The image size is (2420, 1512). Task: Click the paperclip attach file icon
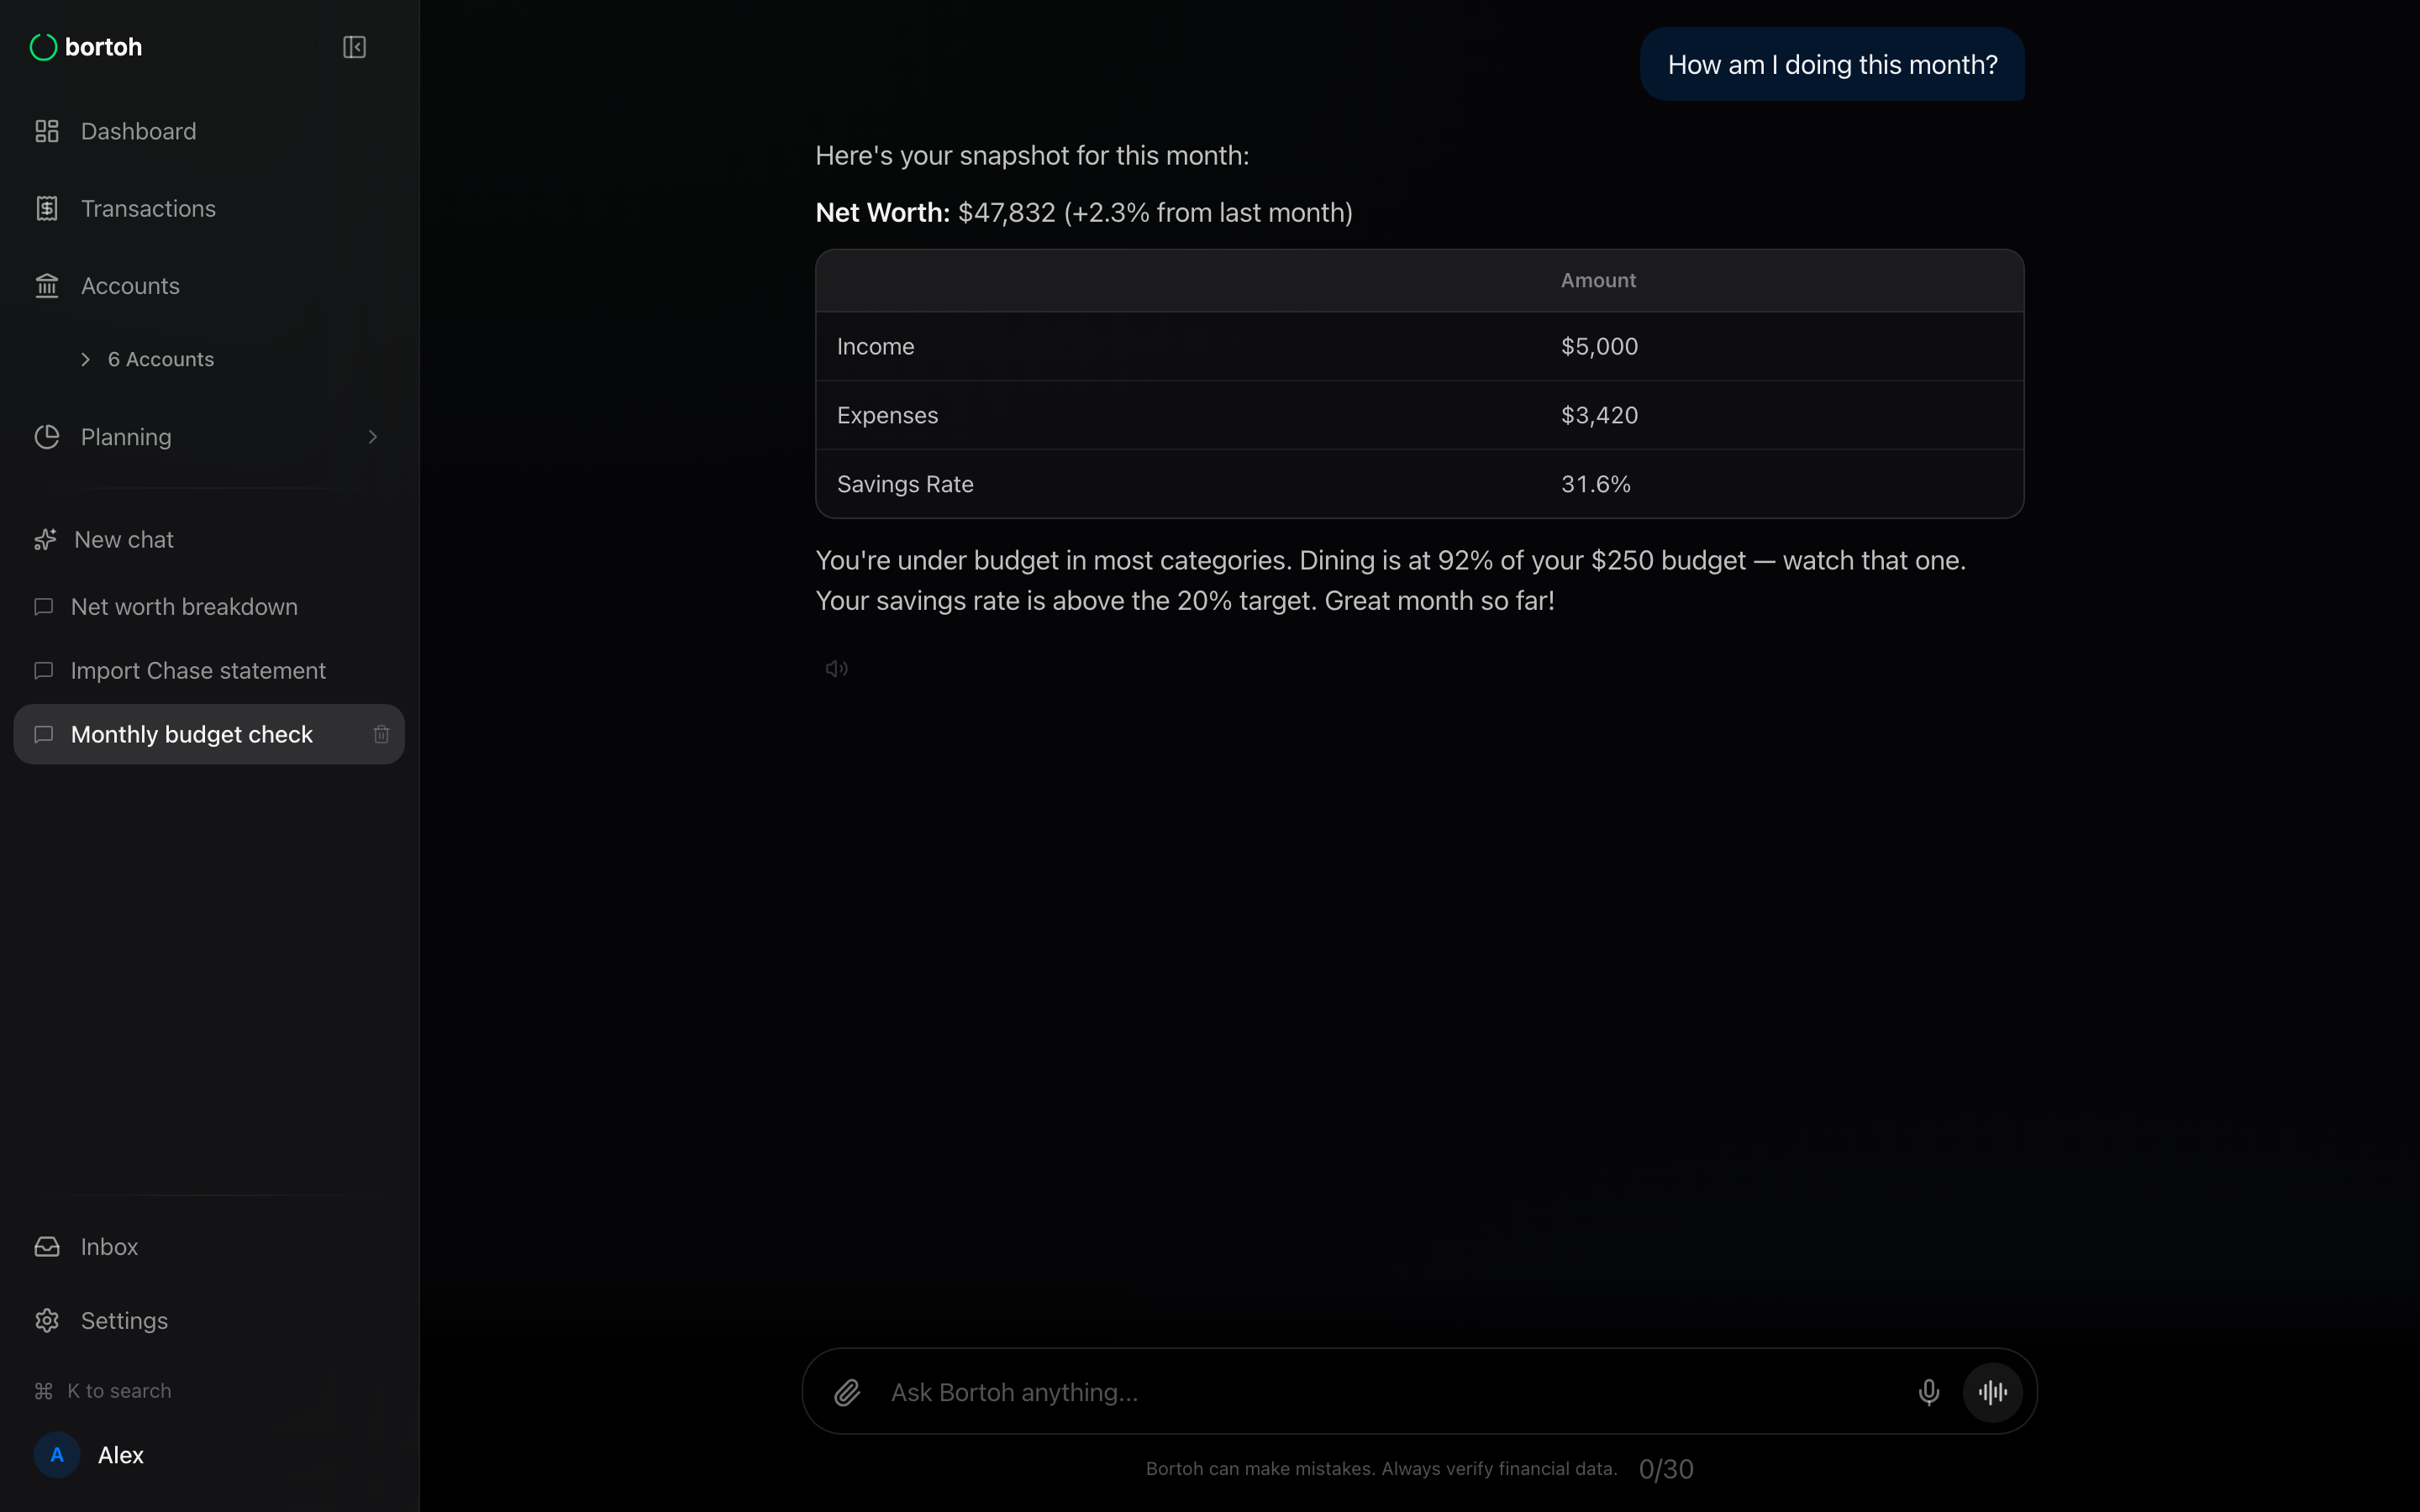pos(847,1392)
